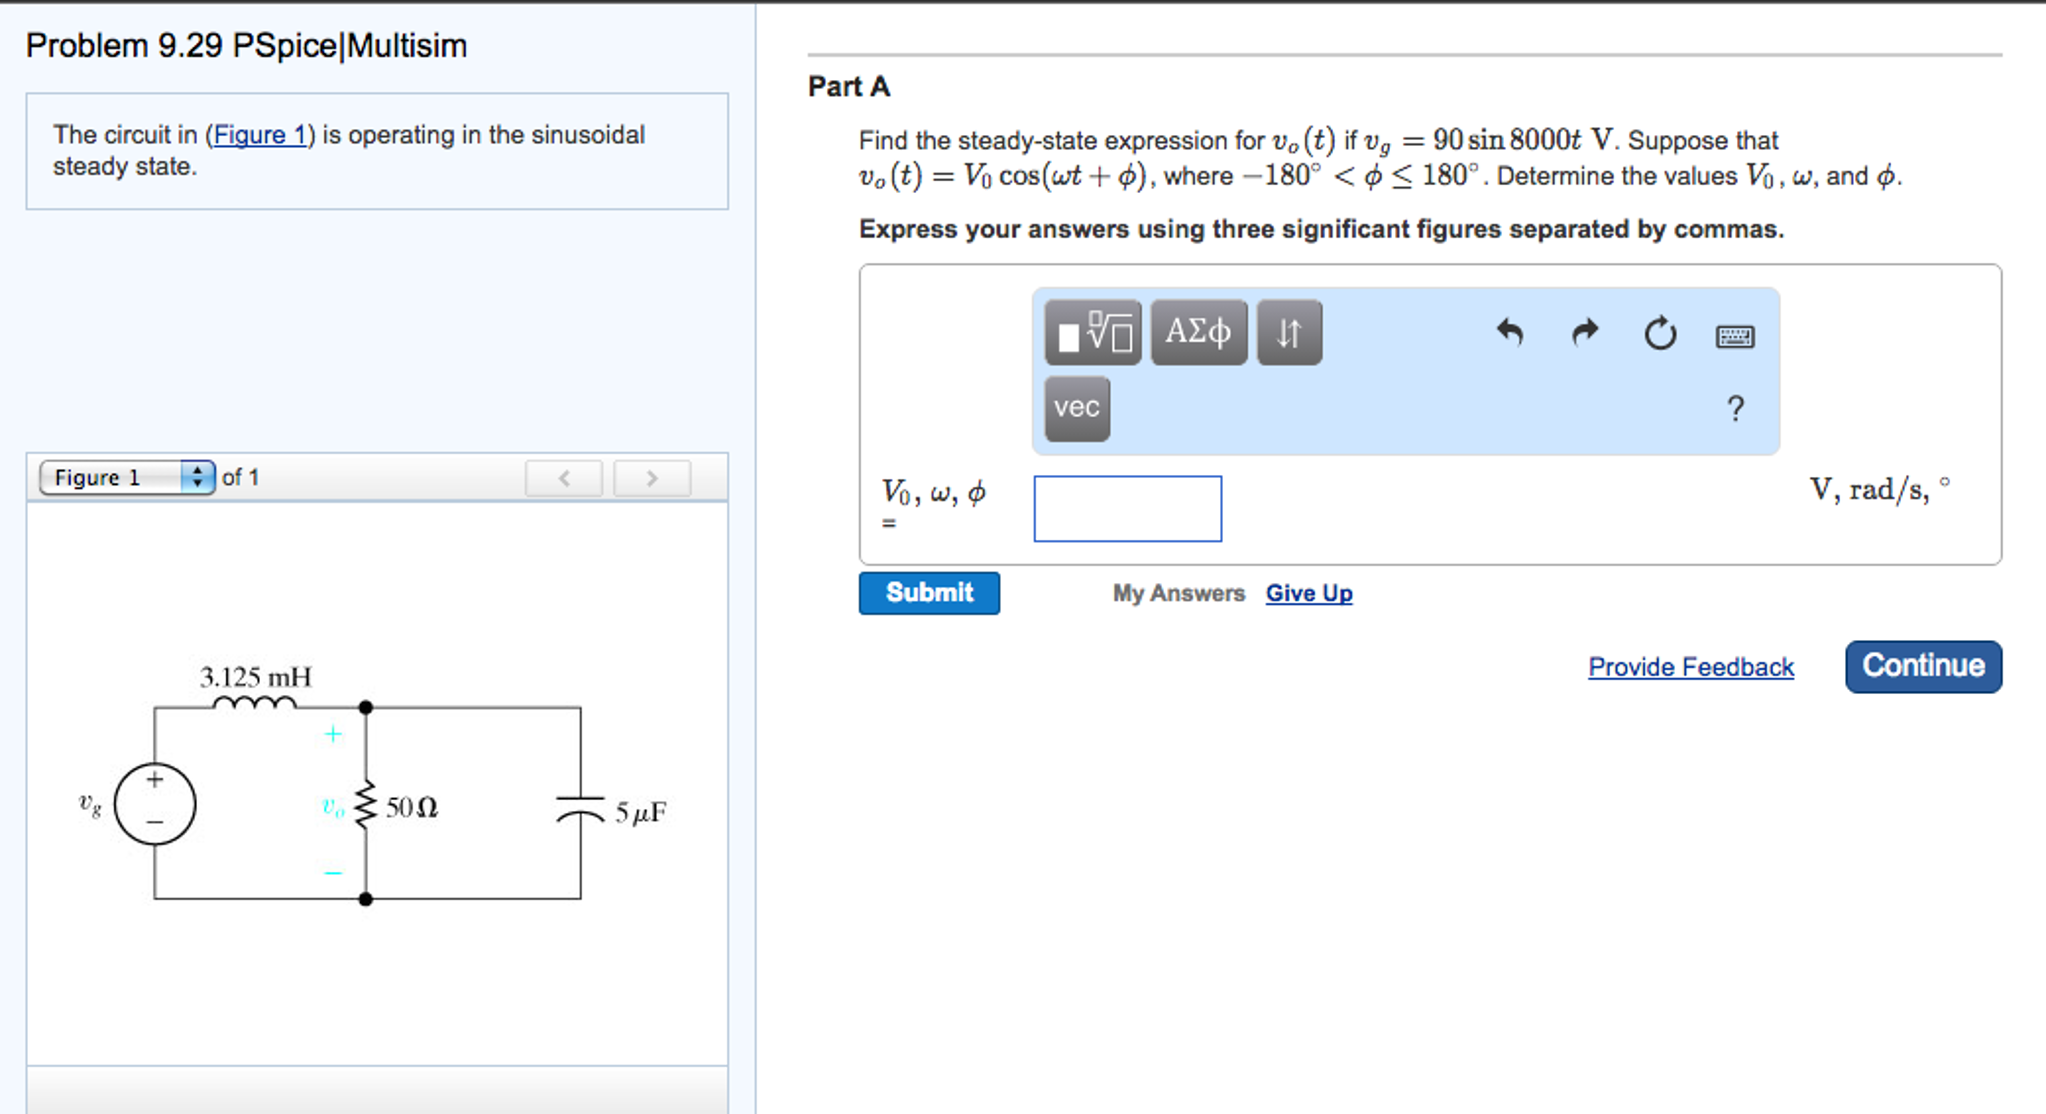Open keyboard shortcuts icon
Image resolution: width=2046 pixels, height=1114 pixels.
coord(1734,336)
